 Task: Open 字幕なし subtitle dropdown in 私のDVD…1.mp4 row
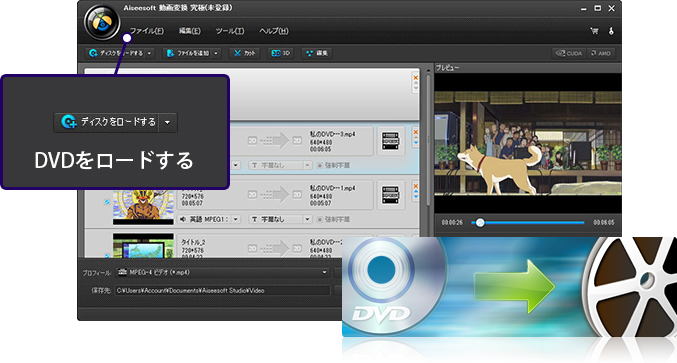click(280, 219)
